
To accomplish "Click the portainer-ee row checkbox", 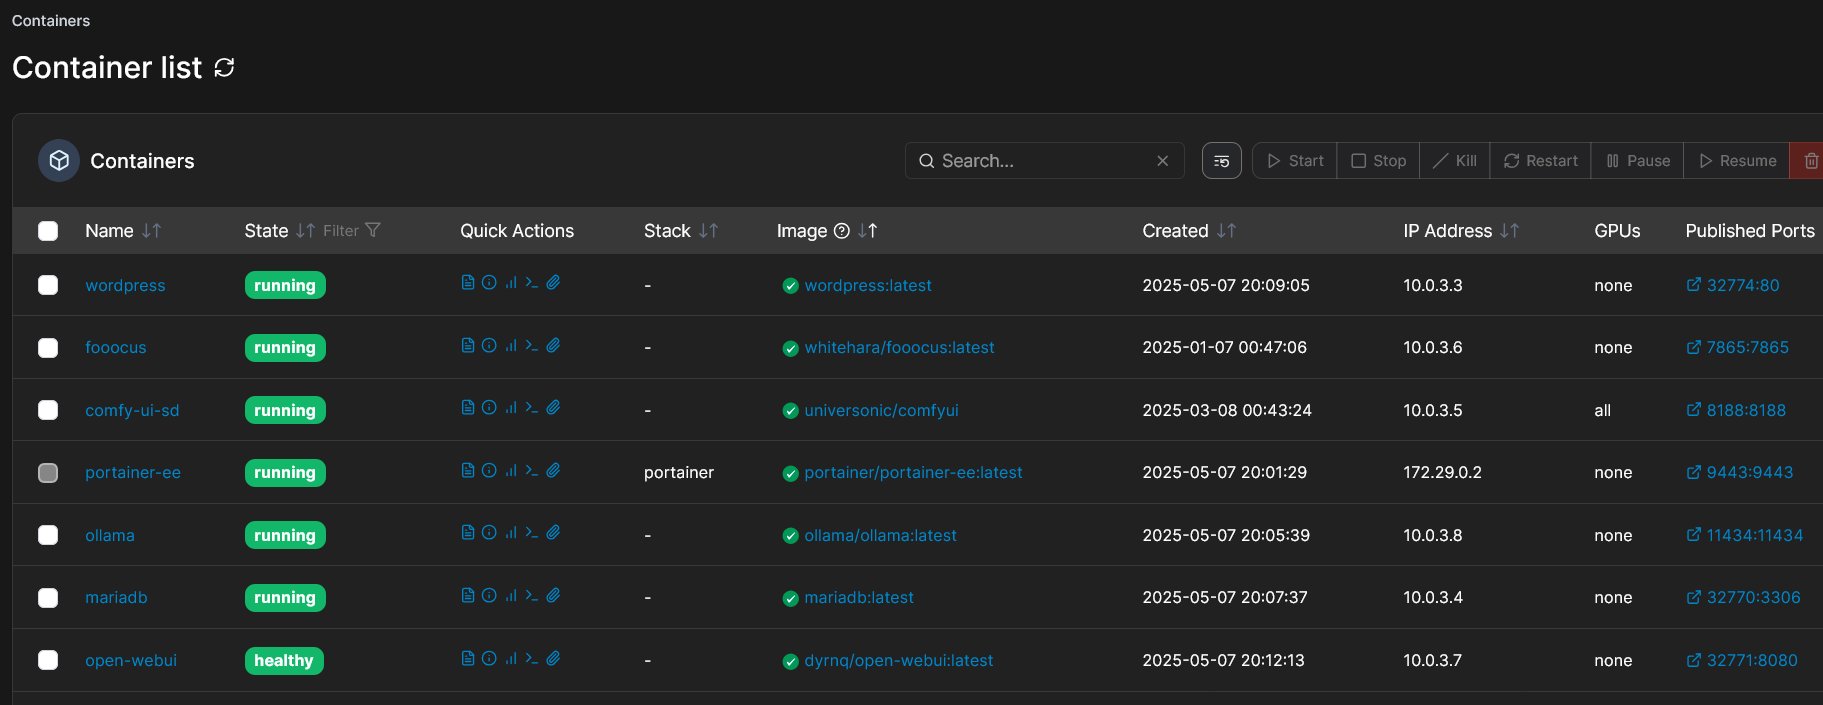I will [48, 473].
